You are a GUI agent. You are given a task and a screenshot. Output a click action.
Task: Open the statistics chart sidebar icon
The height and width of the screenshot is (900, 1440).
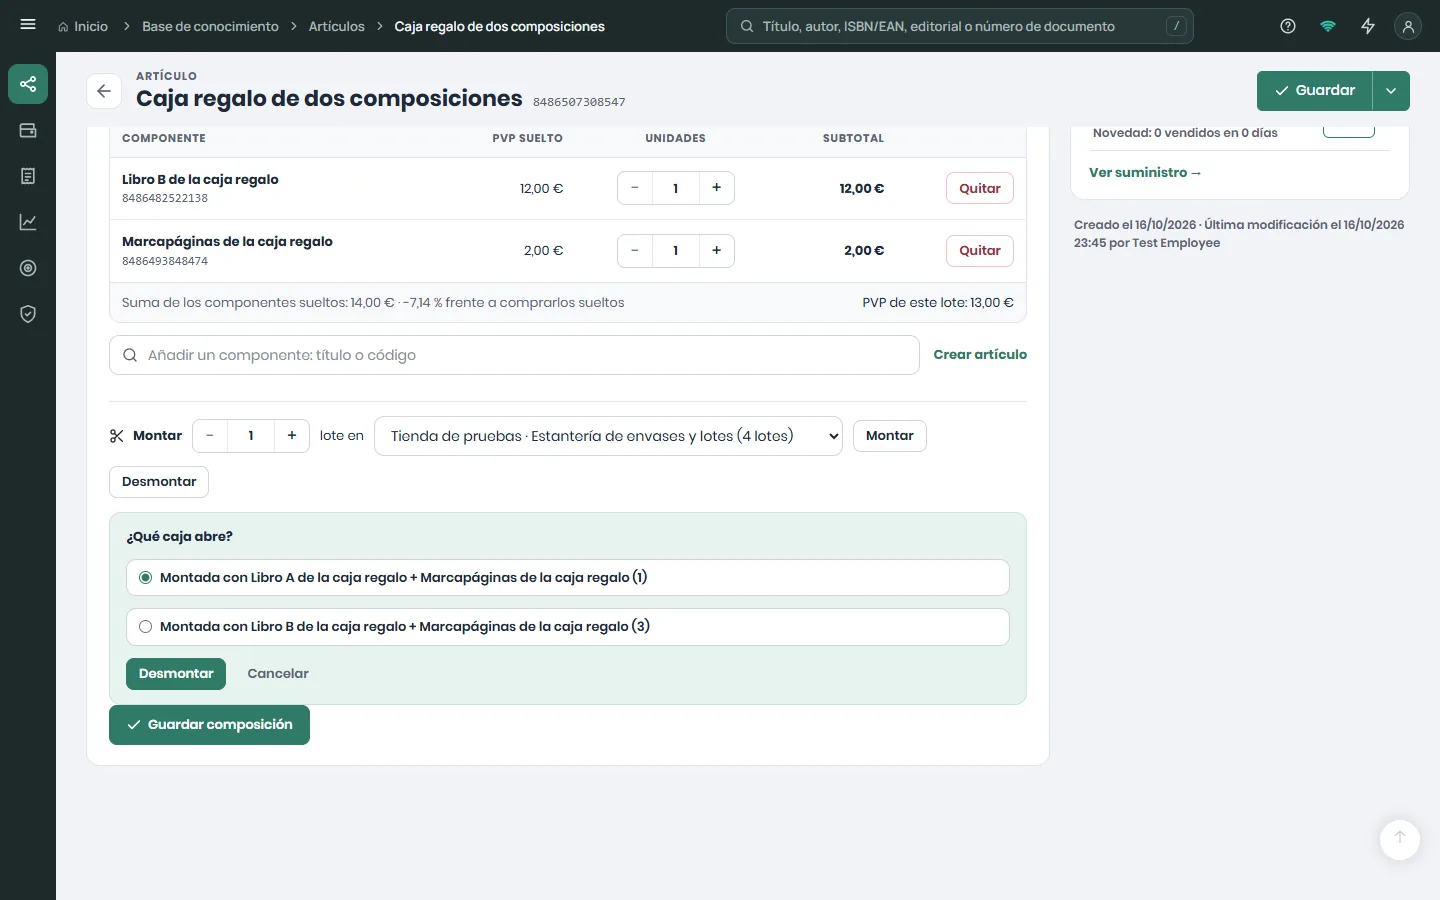pos(28,222)
